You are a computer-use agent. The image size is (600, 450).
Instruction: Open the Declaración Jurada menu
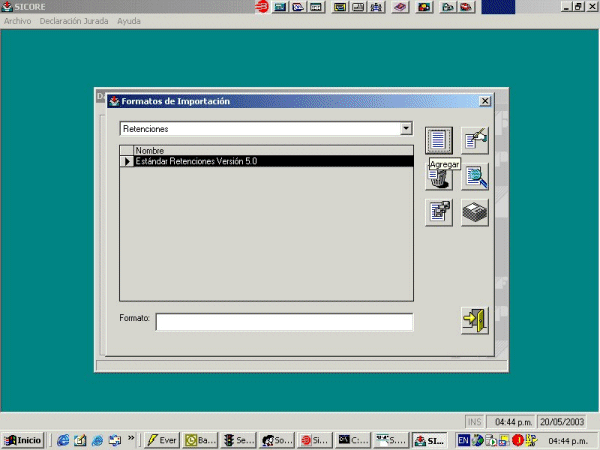coord(74,21)
